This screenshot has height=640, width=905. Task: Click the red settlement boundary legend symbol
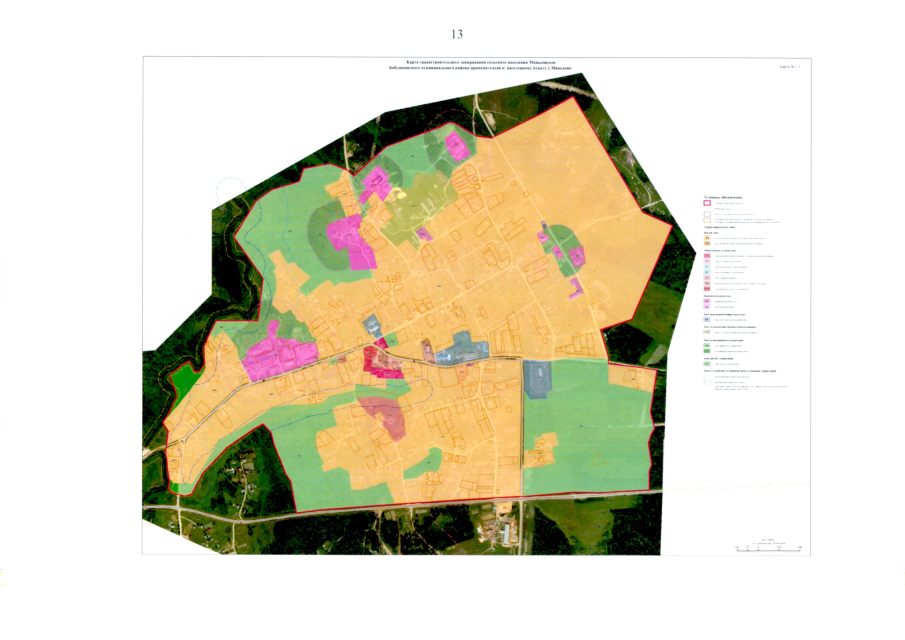coord(707,204)
